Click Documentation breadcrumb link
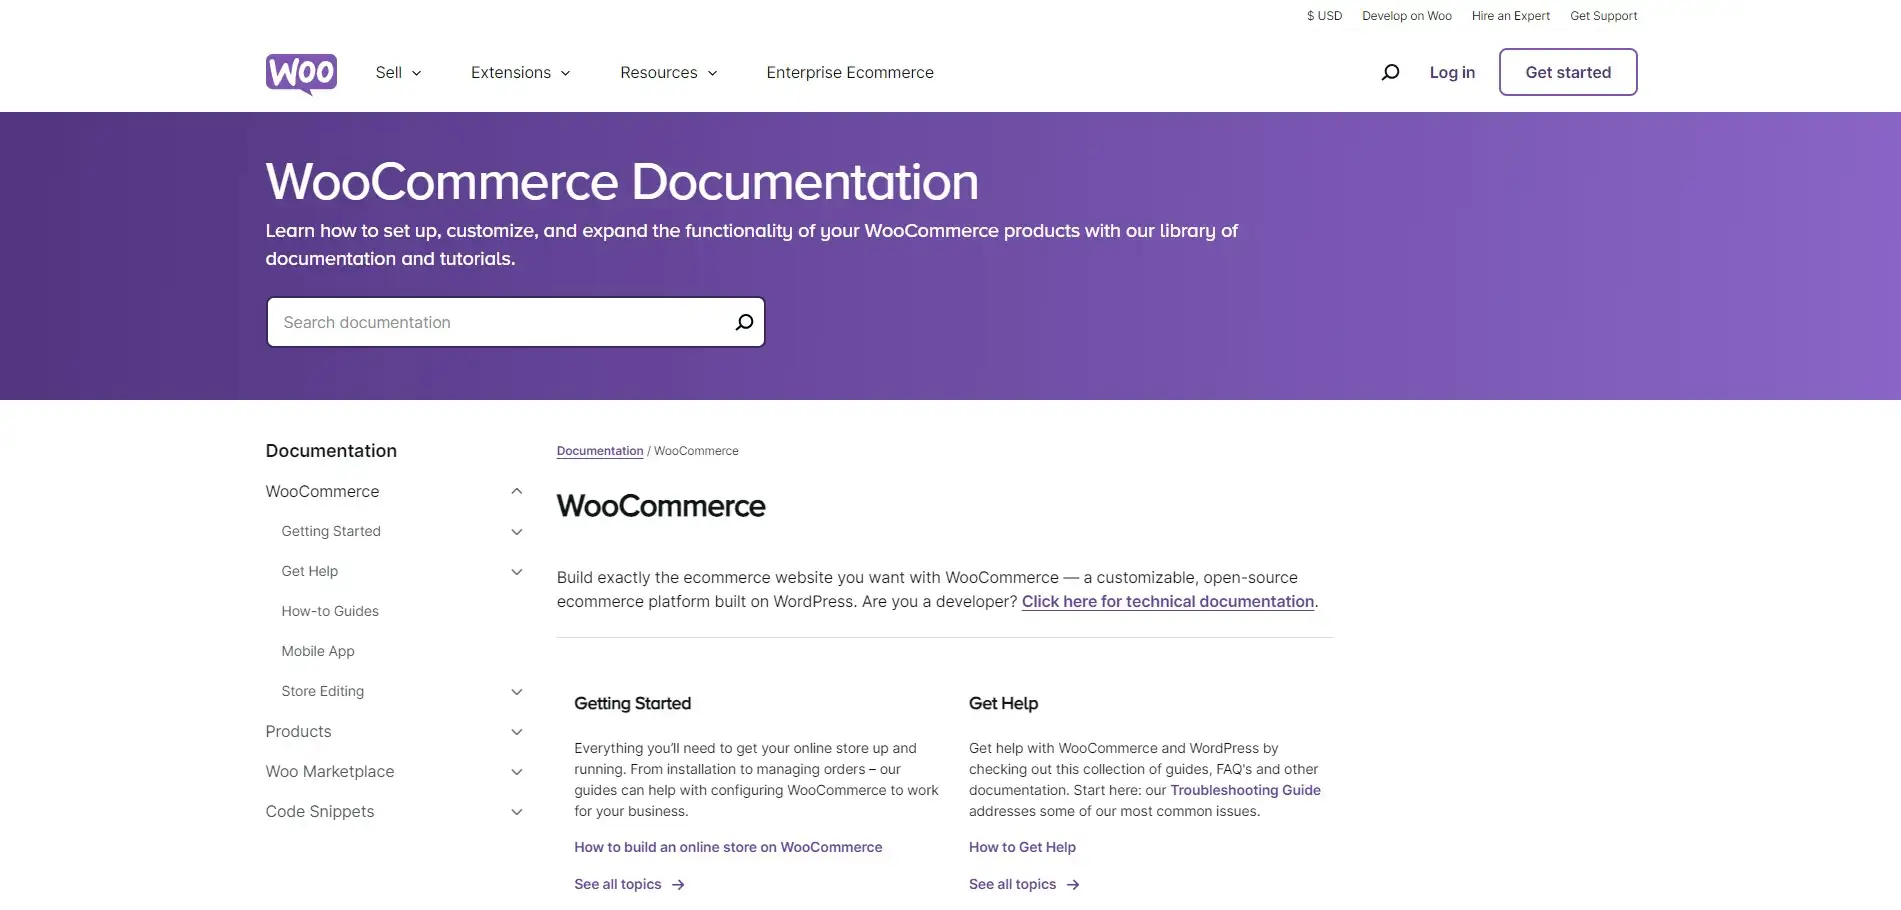This screenshot has height=910, width=1901. (x=600, y=451)
